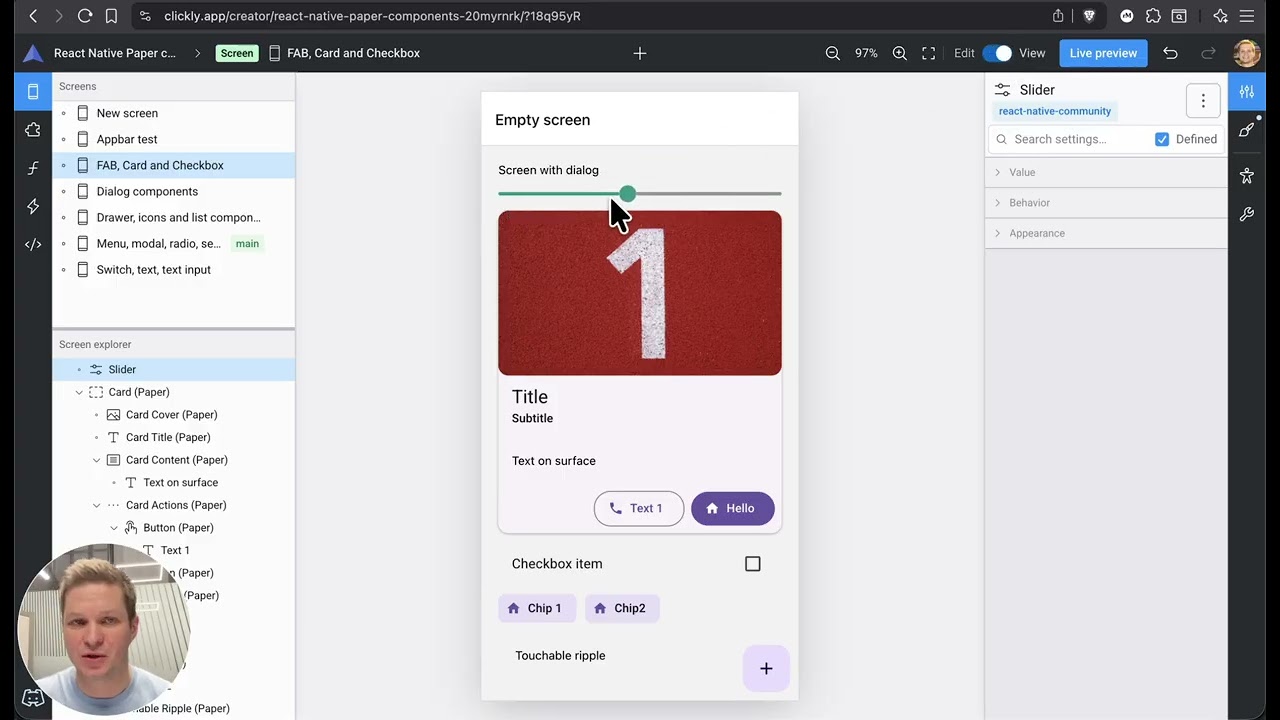
Task: Fit canvas to screen icon
Action: 928,53
